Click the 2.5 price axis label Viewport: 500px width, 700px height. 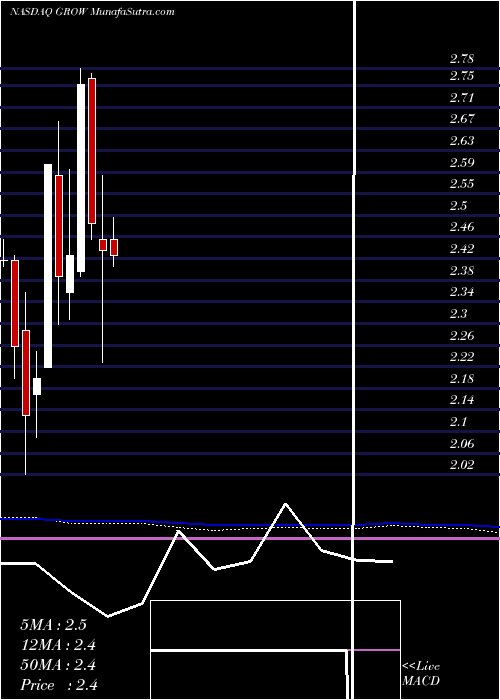(x=458, y=205)
